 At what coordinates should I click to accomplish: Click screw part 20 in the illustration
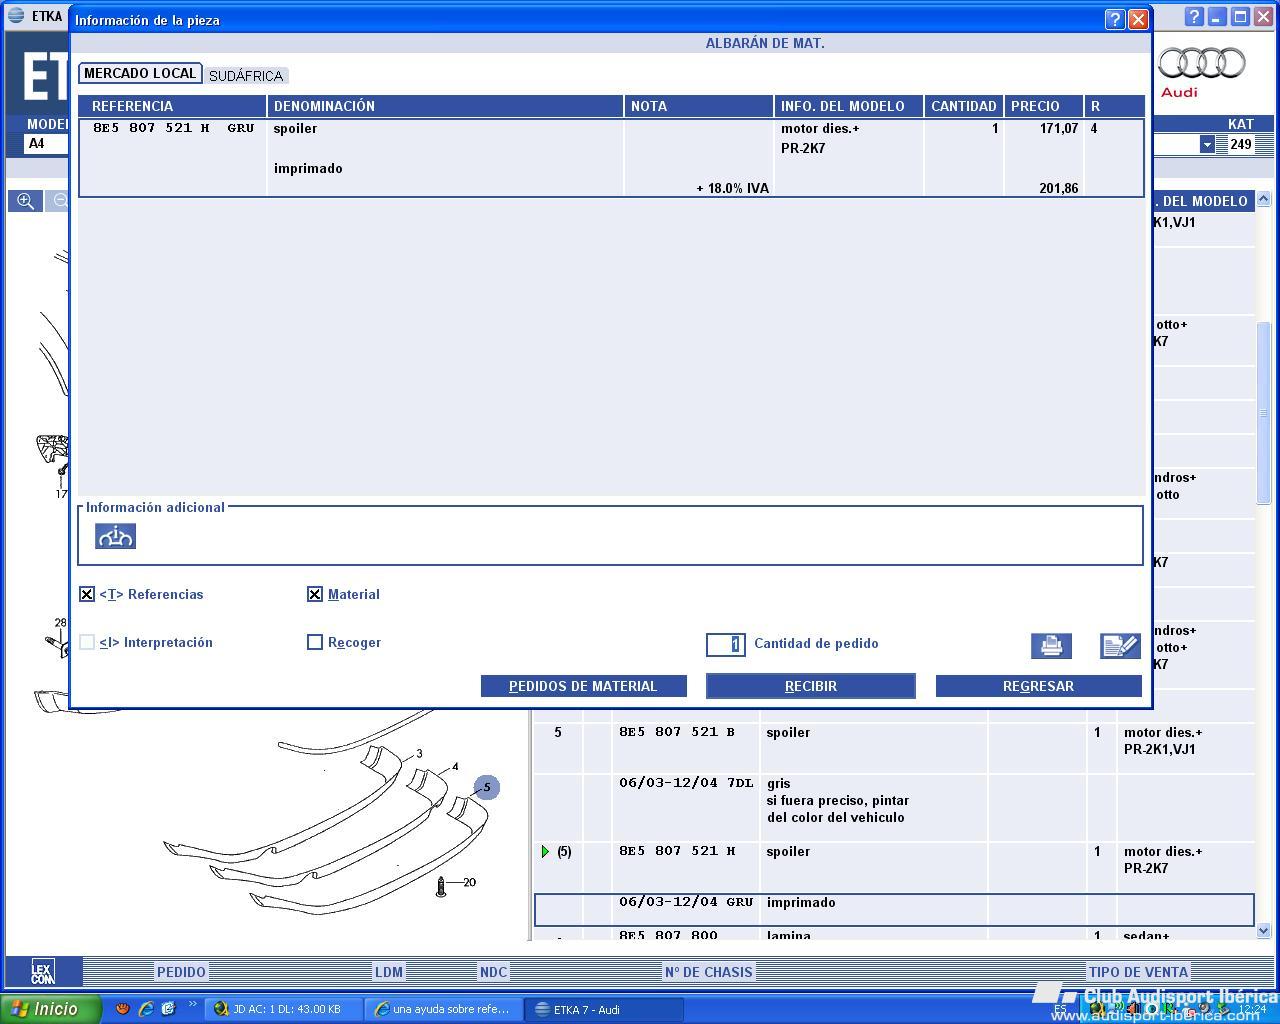click(x=441, y=886)
